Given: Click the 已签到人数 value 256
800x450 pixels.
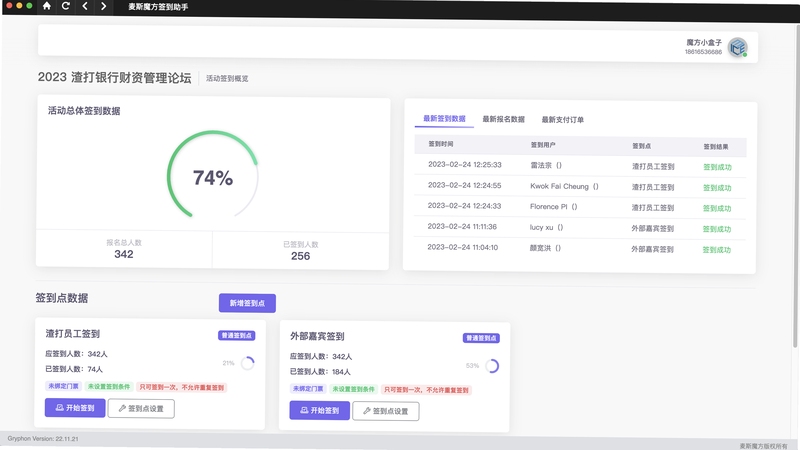Looking at the screenshot, I should (x=301, y=256).
